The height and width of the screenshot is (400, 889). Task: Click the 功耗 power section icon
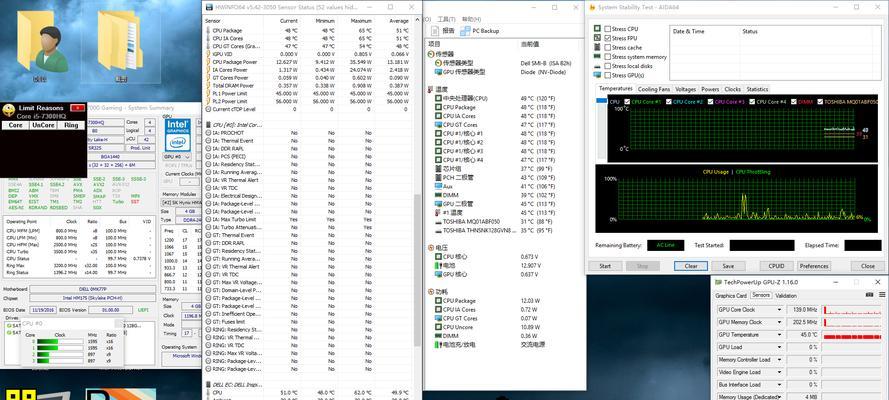(x=431, y=292)
